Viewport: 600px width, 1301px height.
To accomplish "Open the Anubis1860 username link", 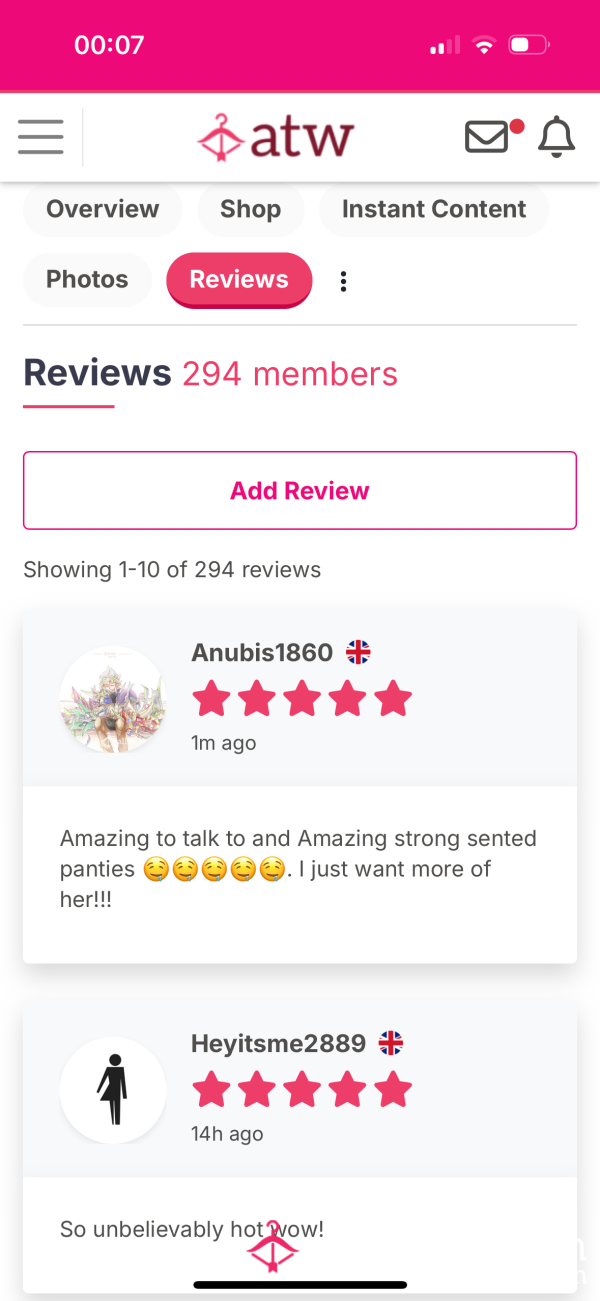I will pos(262,653).
